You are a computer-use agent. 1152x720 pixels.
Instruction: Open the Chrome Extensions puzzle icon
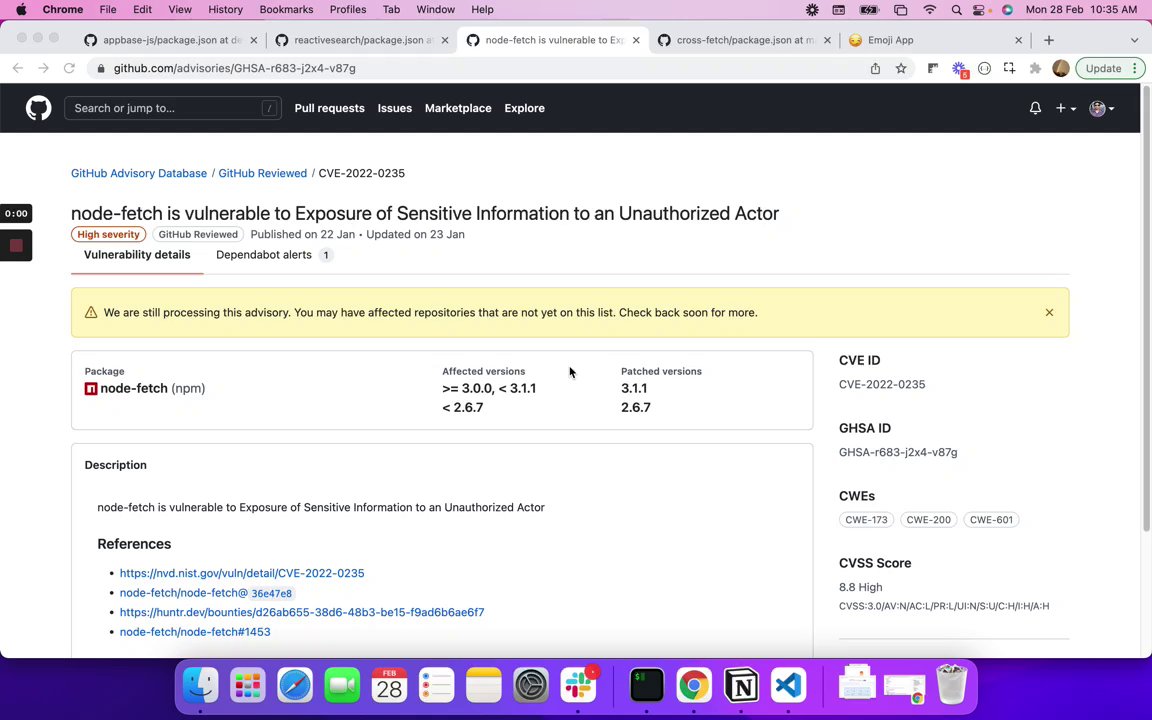point(1035,68)
